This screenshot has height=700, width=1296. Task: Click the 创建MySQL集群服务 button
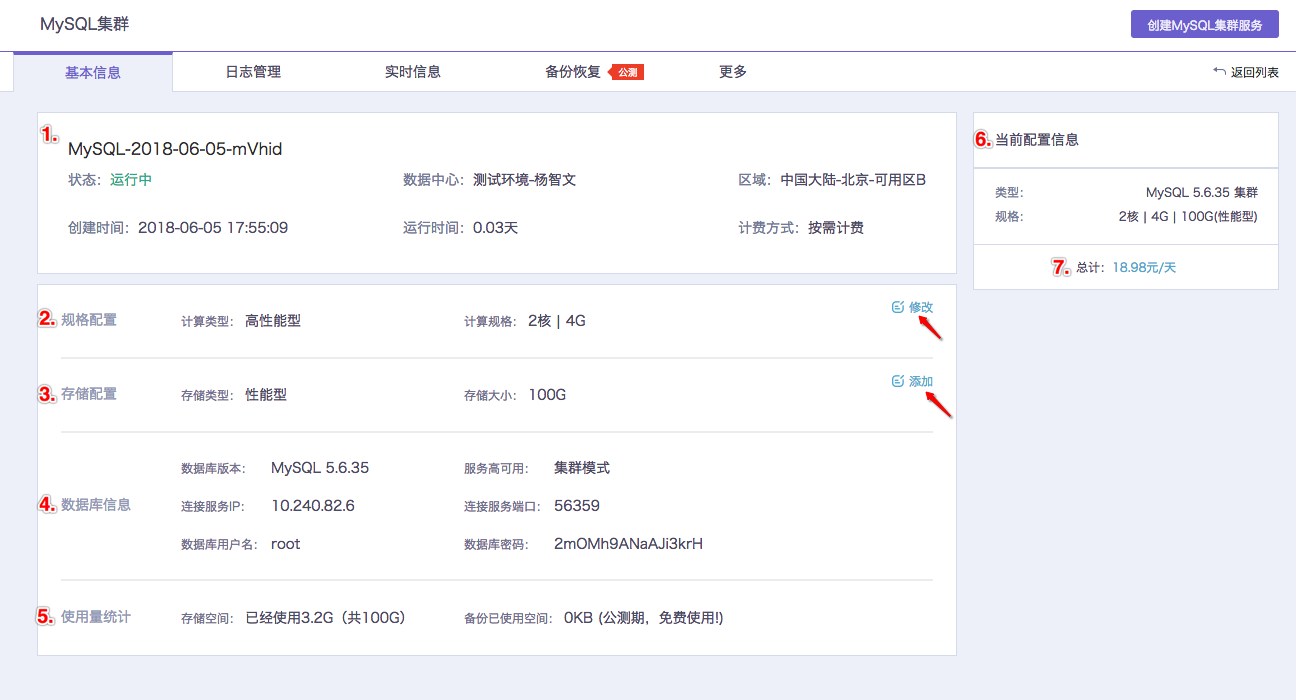[1205, 24]
